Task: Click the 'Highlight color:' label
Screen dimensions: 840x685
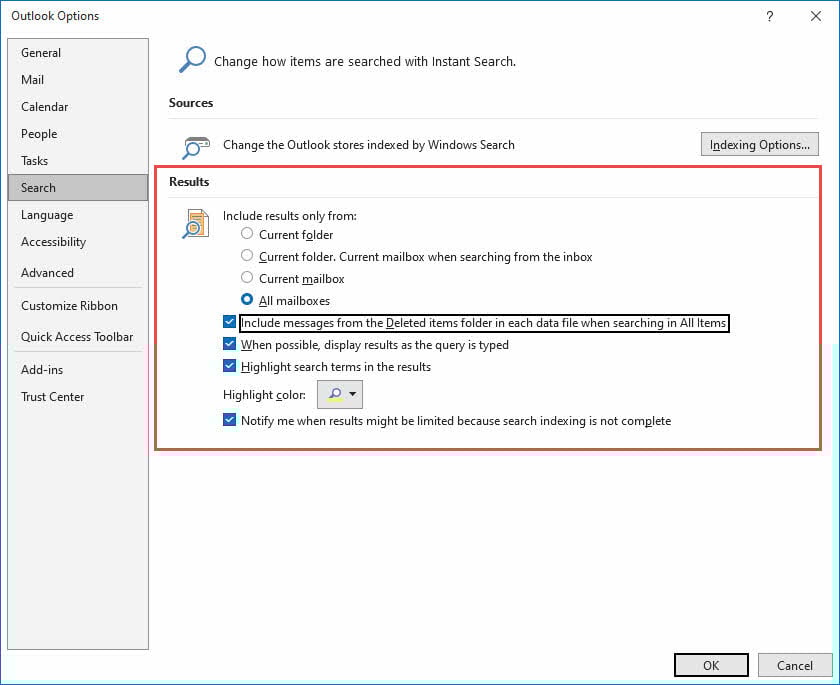Action: pyautogui.click(x=264, y=395)
